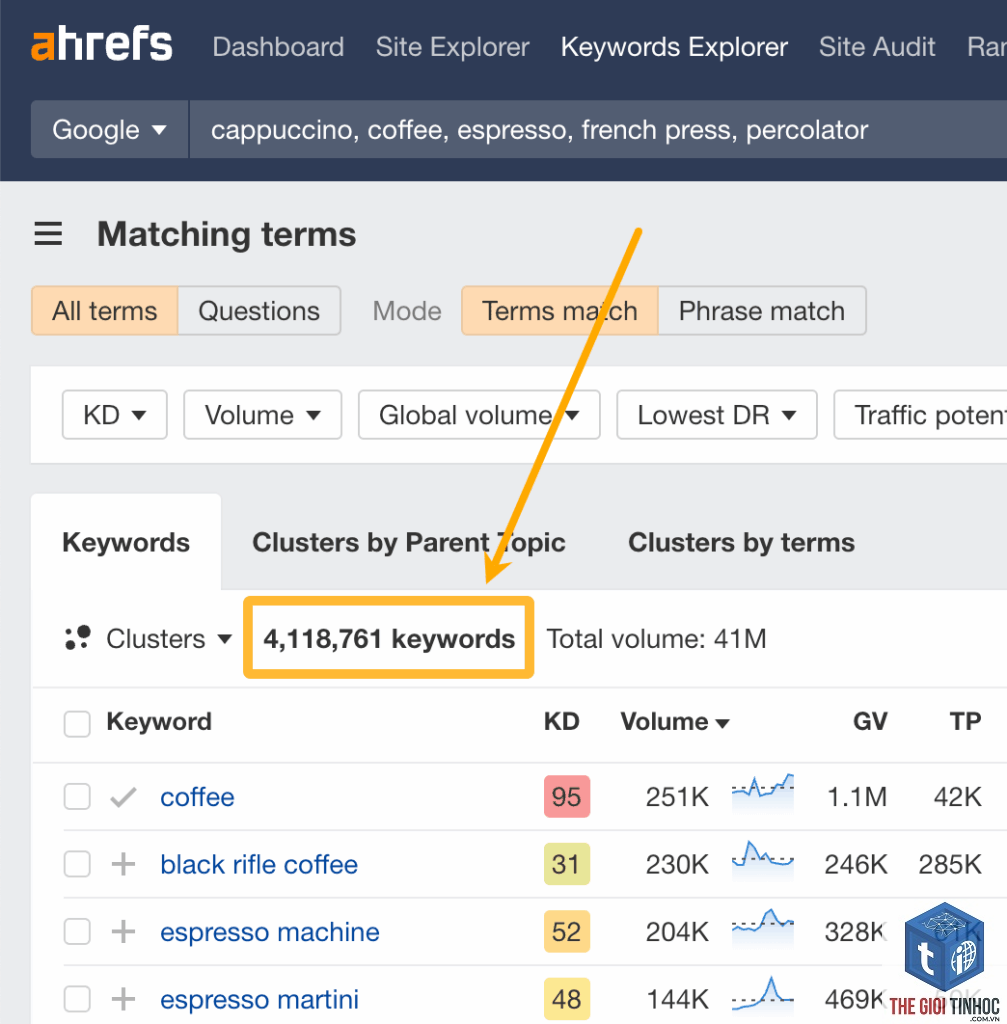Add black rifle coffee with plus icon
This screenshot has height=1024, width=1007.
[x=123, y=864]
